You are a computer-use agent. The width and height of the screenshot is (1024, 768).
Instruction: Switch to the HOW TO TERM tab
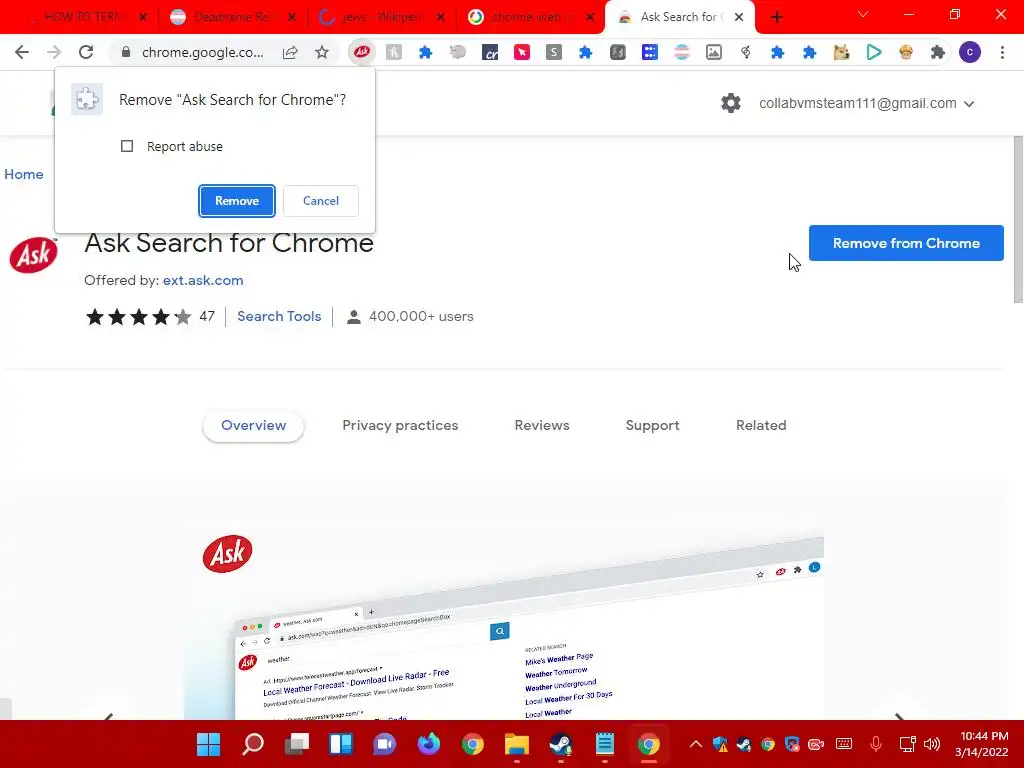tap(83, 17)
